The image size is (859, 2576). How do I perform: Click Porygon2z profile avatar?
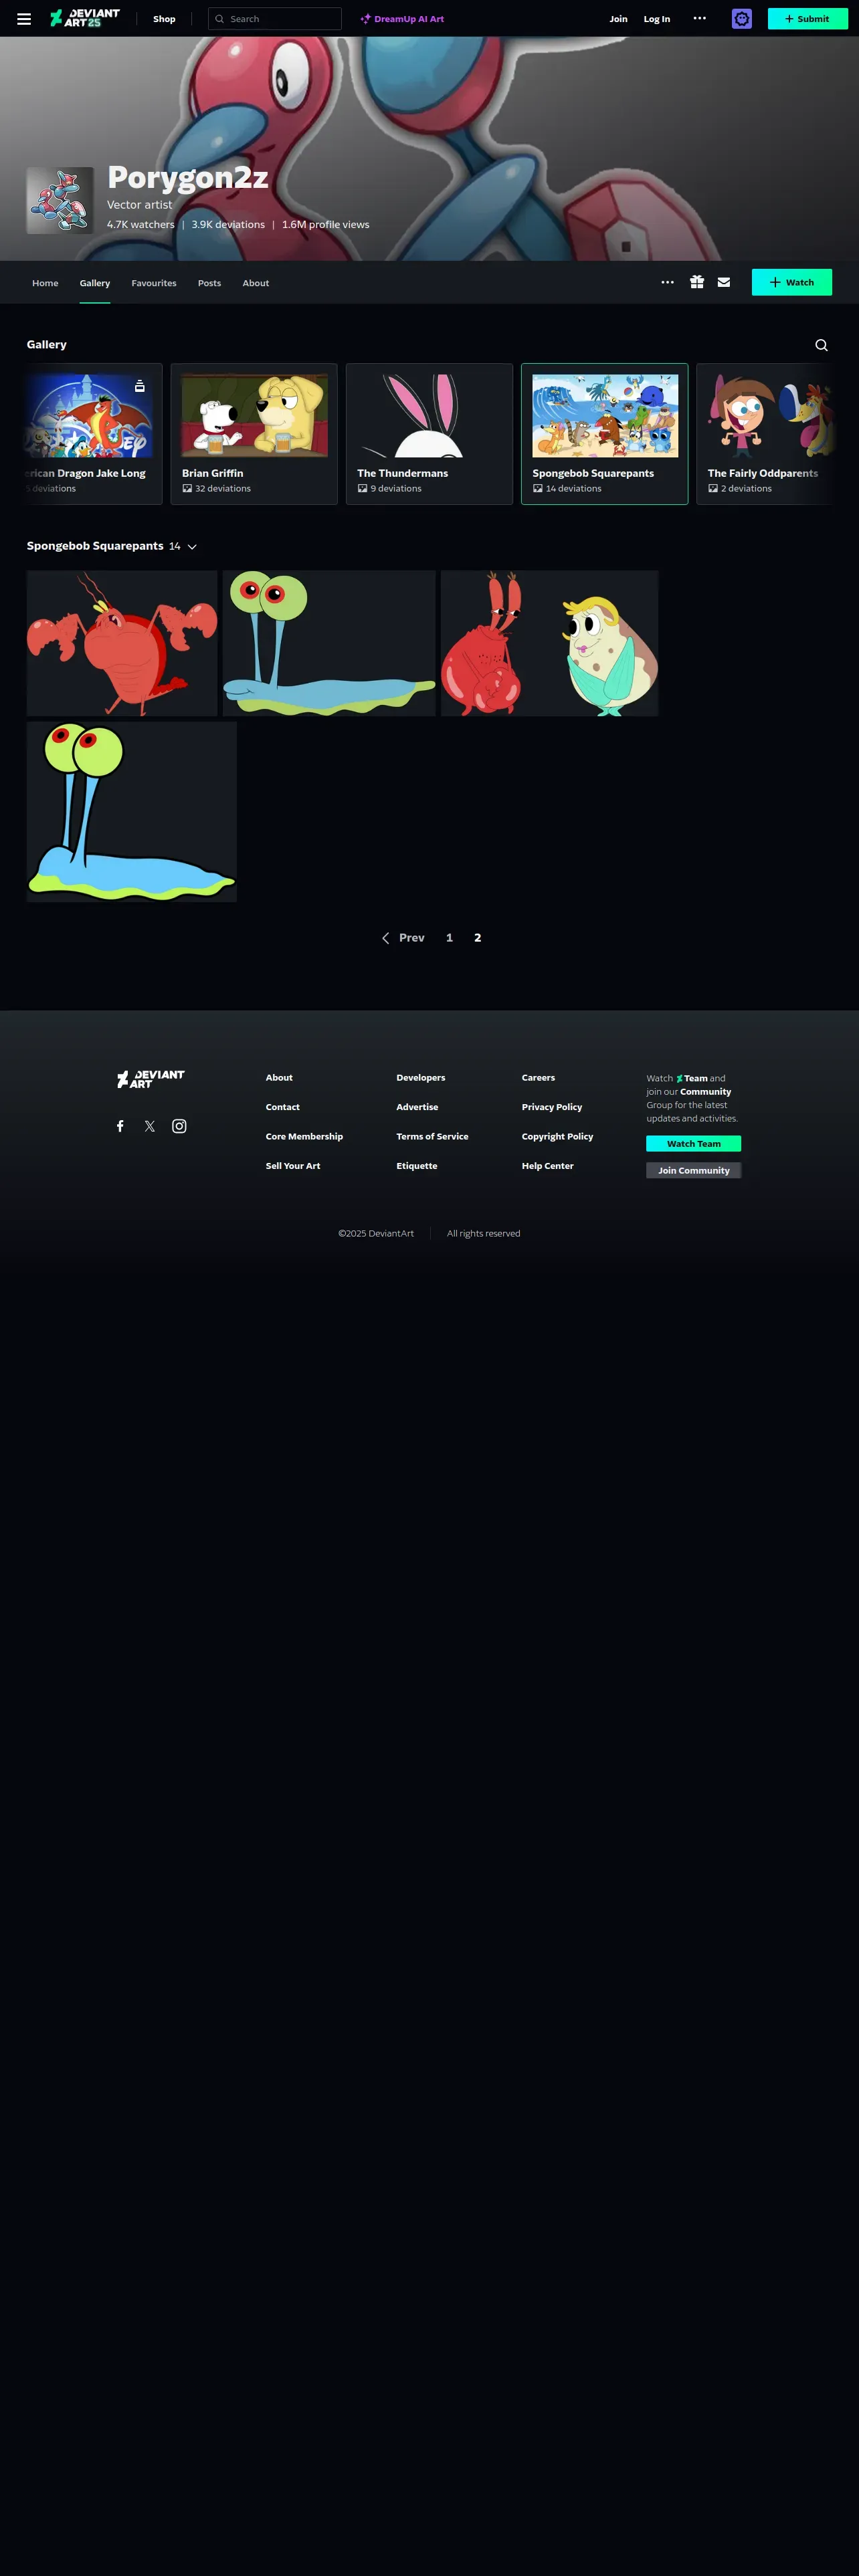click(x=60, y=200)
